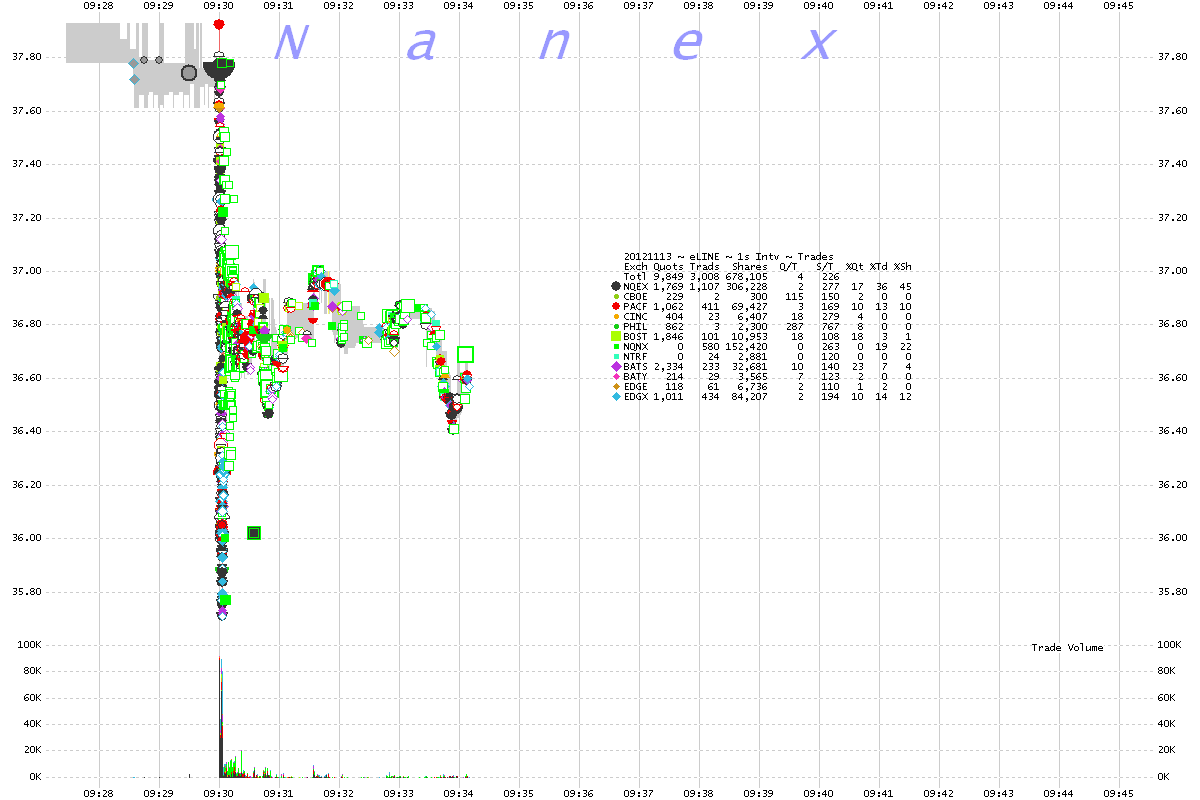Click the '20121113 ~ eLINE ~ 1s Intv ~ Trades' title
This screenshot has width=1200, height=800.
point(728,256)
